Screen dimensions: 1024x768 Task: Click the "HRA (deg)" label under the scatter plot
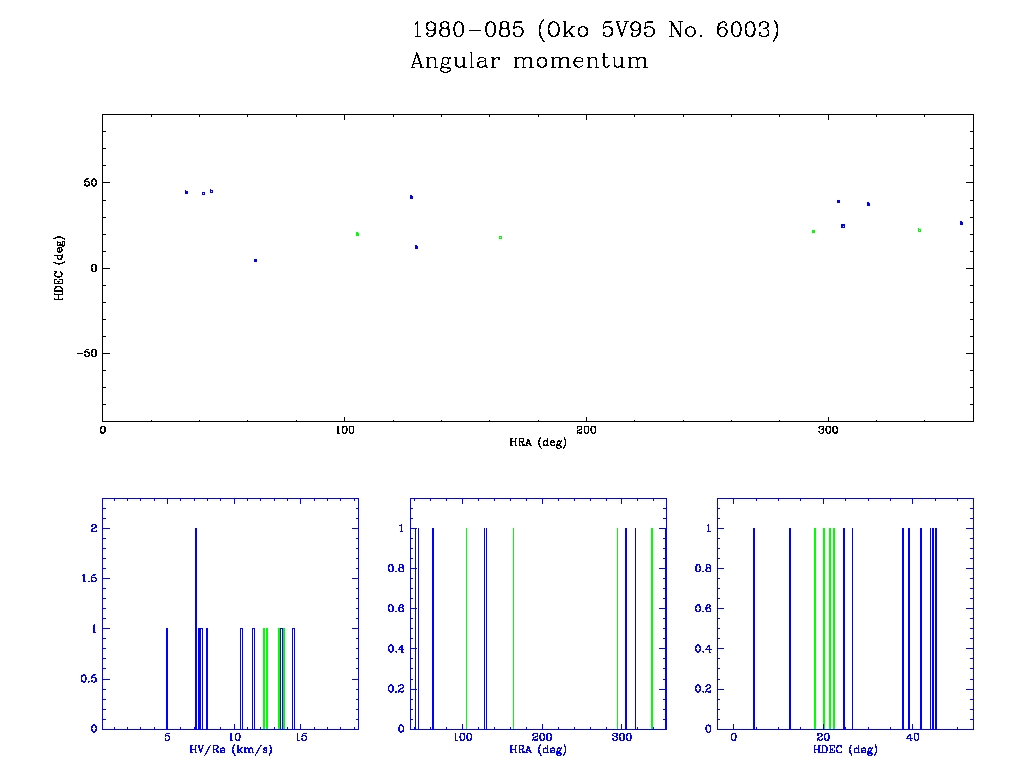[537, 442]
